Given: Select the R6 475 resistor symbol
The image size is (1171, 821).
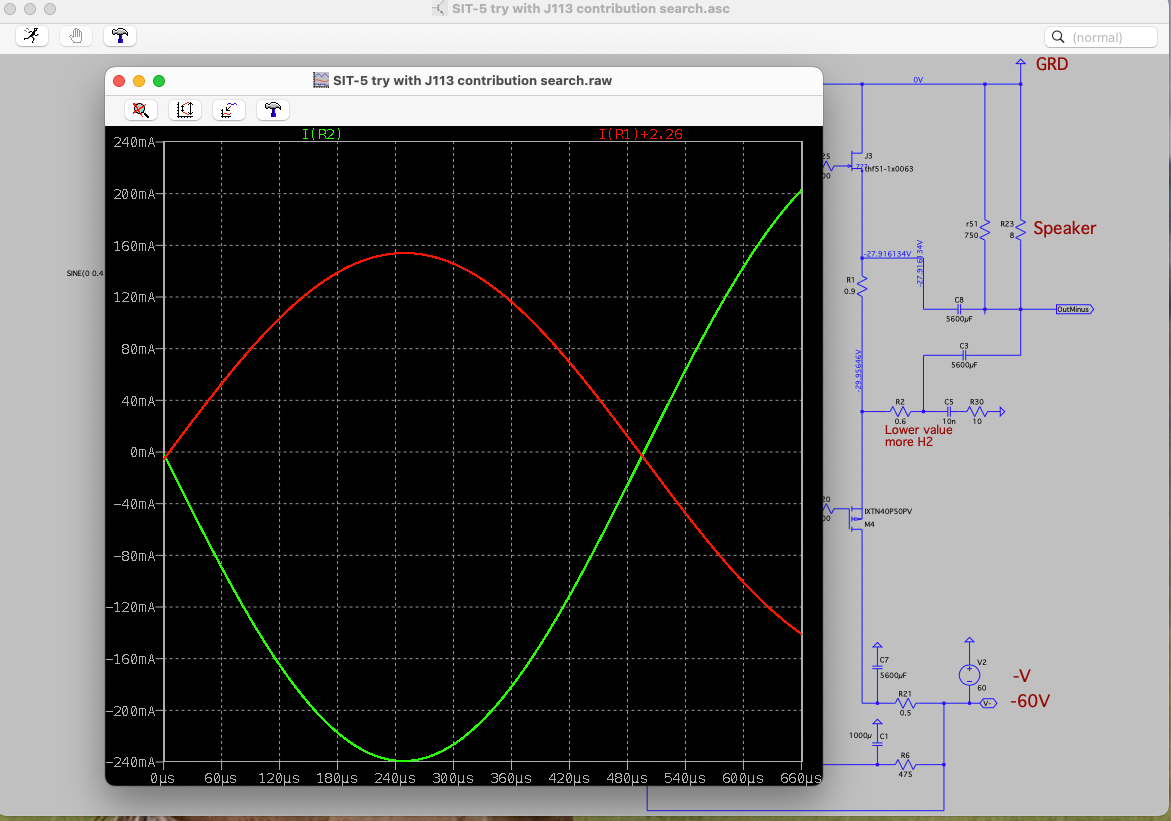Looking at the screenshot, I should pyautogui.click(x=905, y=763).
